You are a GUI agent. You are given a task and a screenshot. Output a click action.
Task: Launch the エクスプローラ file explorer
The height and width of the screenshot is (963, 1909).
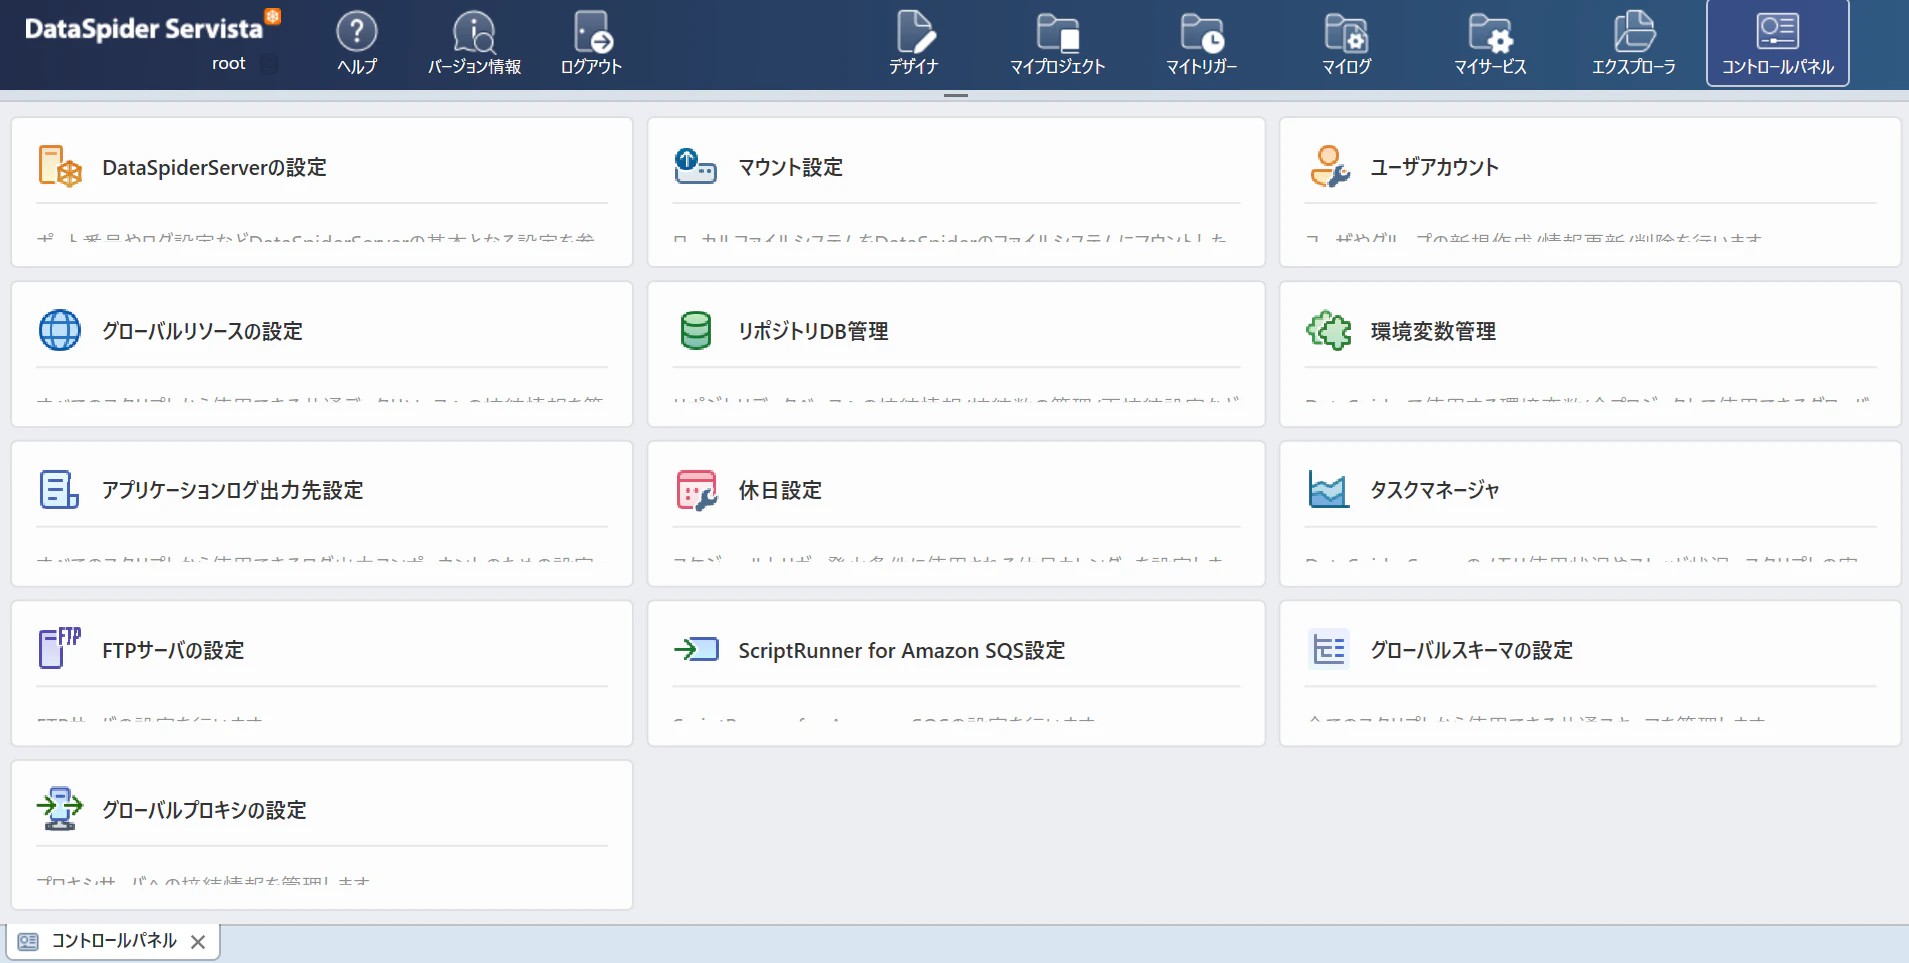tap(1634, 43)
